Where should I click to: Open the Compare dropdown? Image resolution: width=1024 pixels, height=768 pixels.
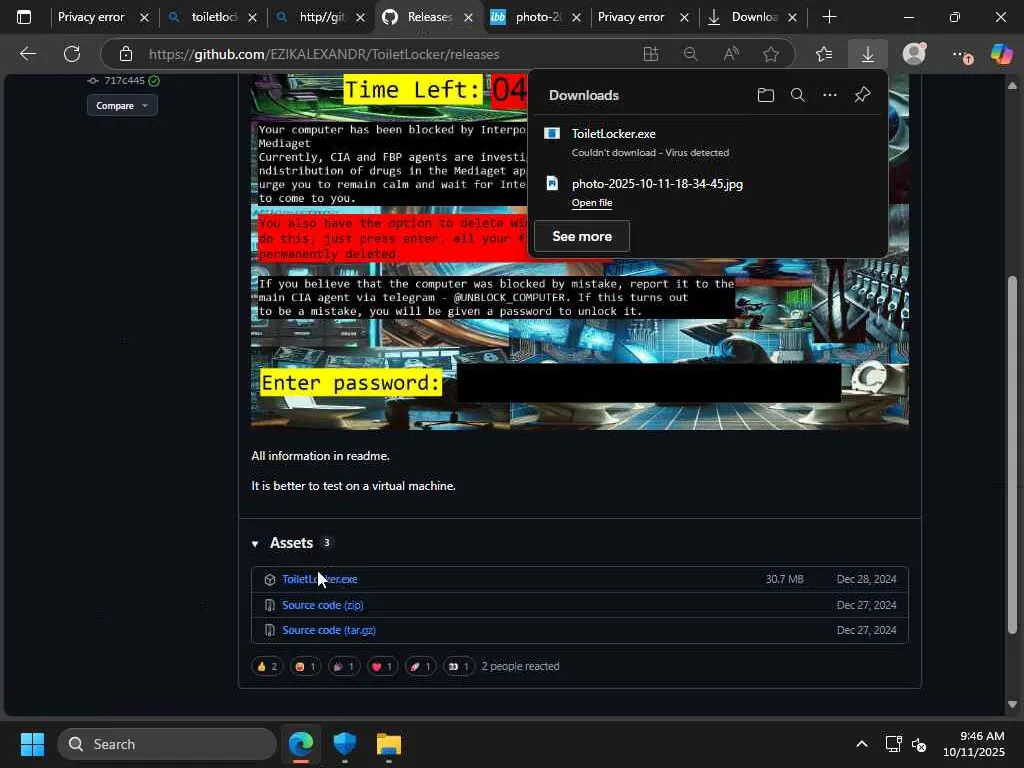click(122, 105)
